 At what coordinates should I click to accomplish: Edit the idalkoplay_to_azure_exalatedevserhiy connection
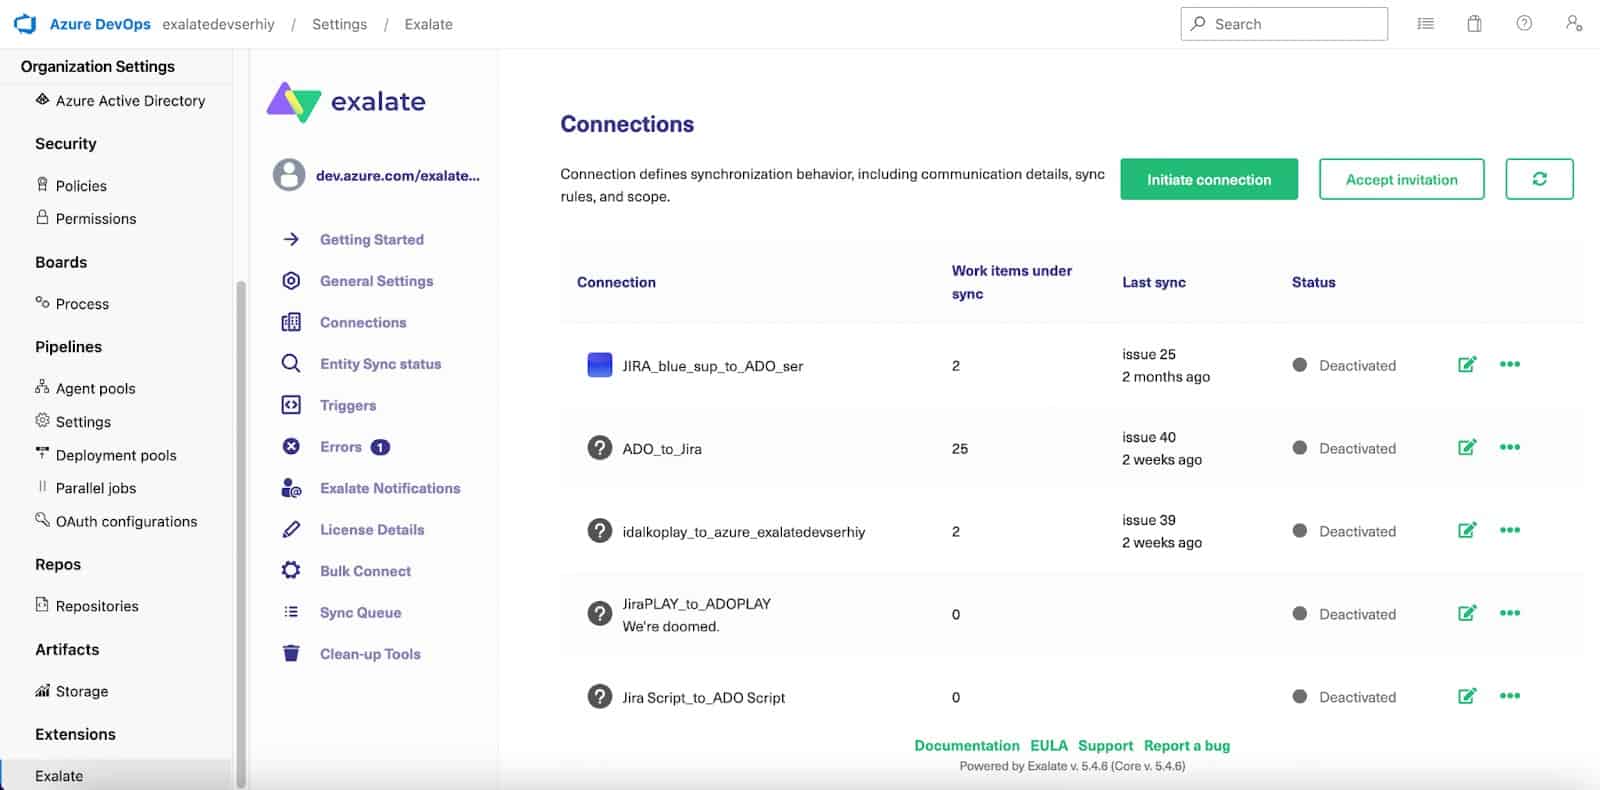[1467, 531]
